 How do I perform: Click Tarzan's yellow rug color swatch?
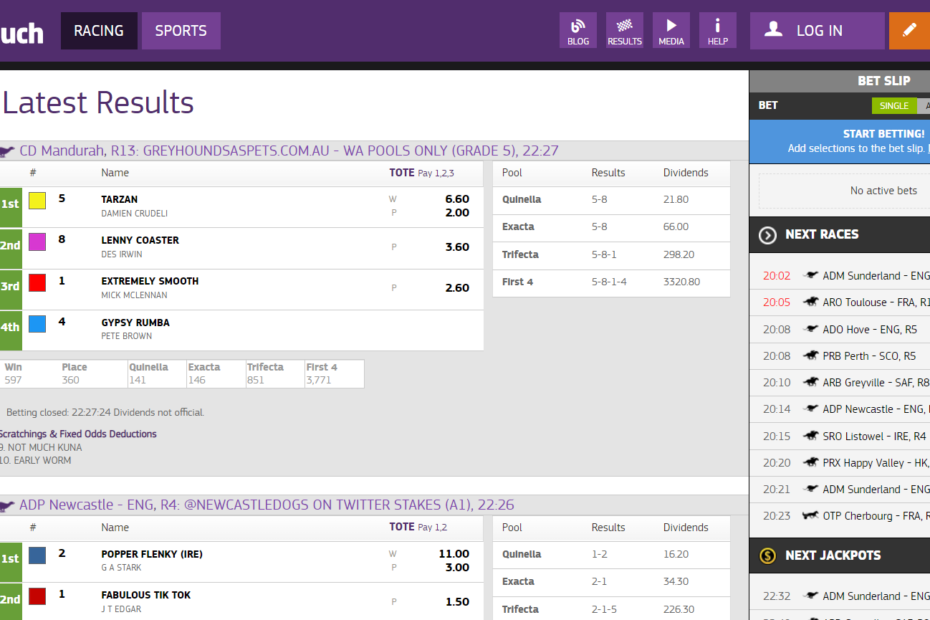[x=37, y=201]
